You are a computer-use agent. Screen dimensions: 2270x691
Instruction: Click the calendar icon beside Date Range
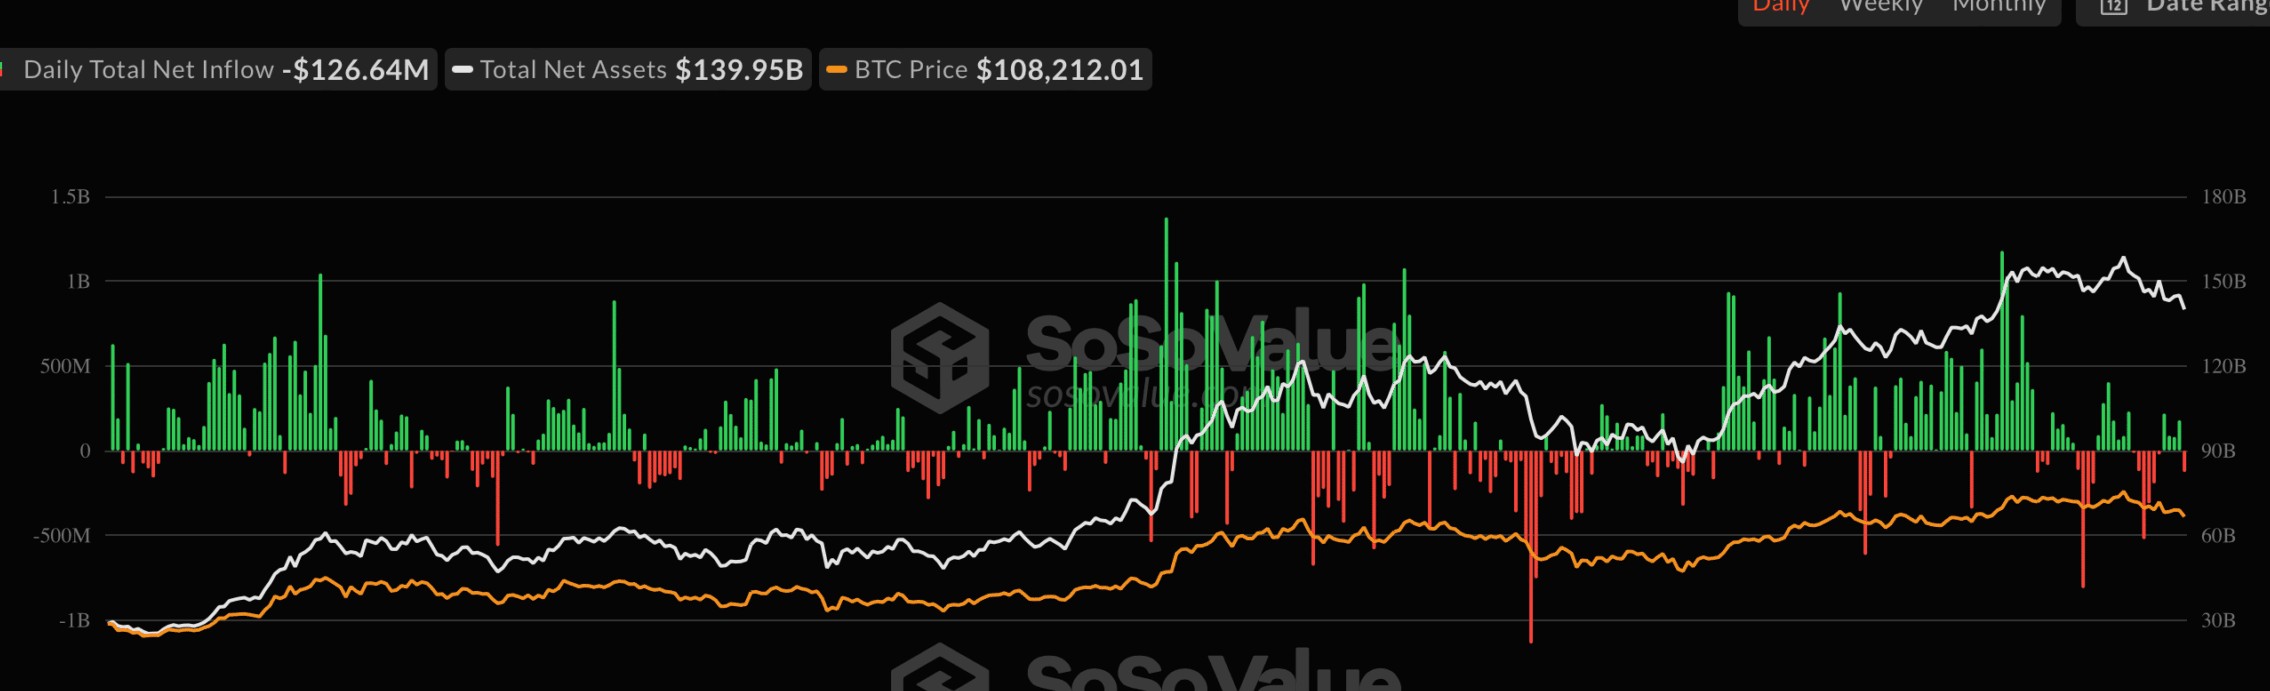pyautogui.click(x=2114, y=7)
